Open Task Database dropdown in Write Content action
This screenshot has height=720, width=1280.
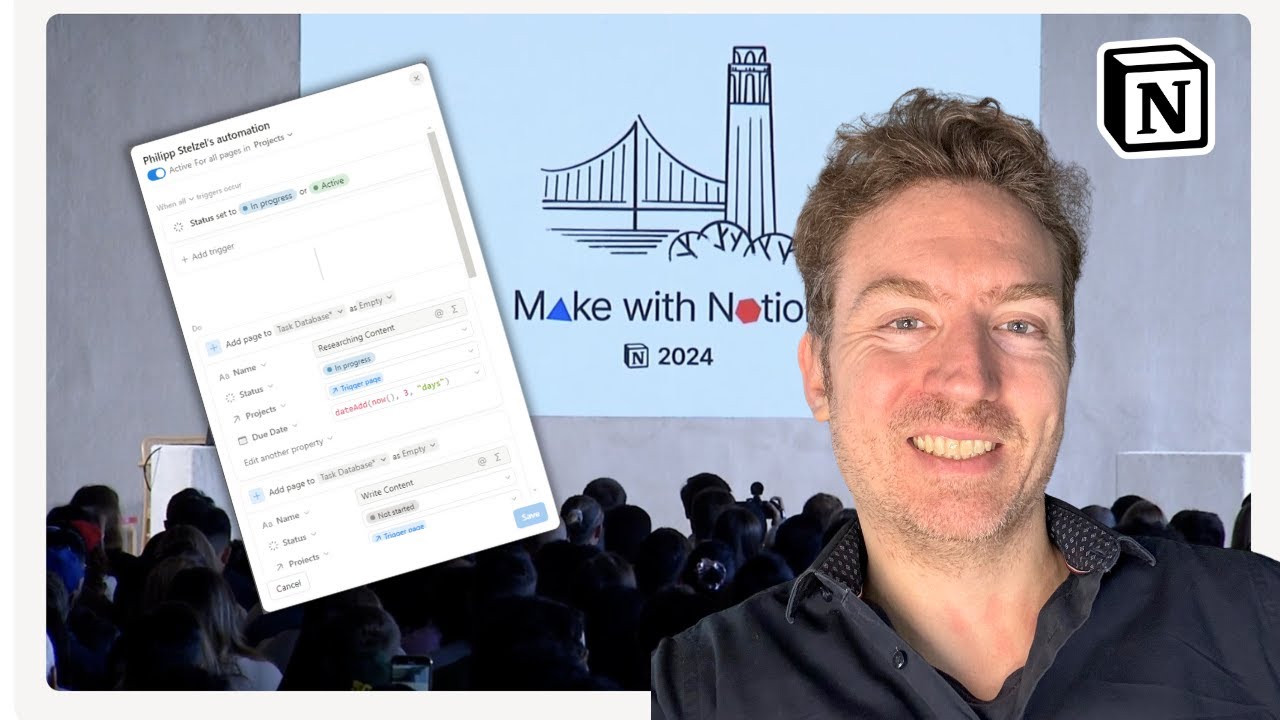pyautogui.click(x=352, y=468)
